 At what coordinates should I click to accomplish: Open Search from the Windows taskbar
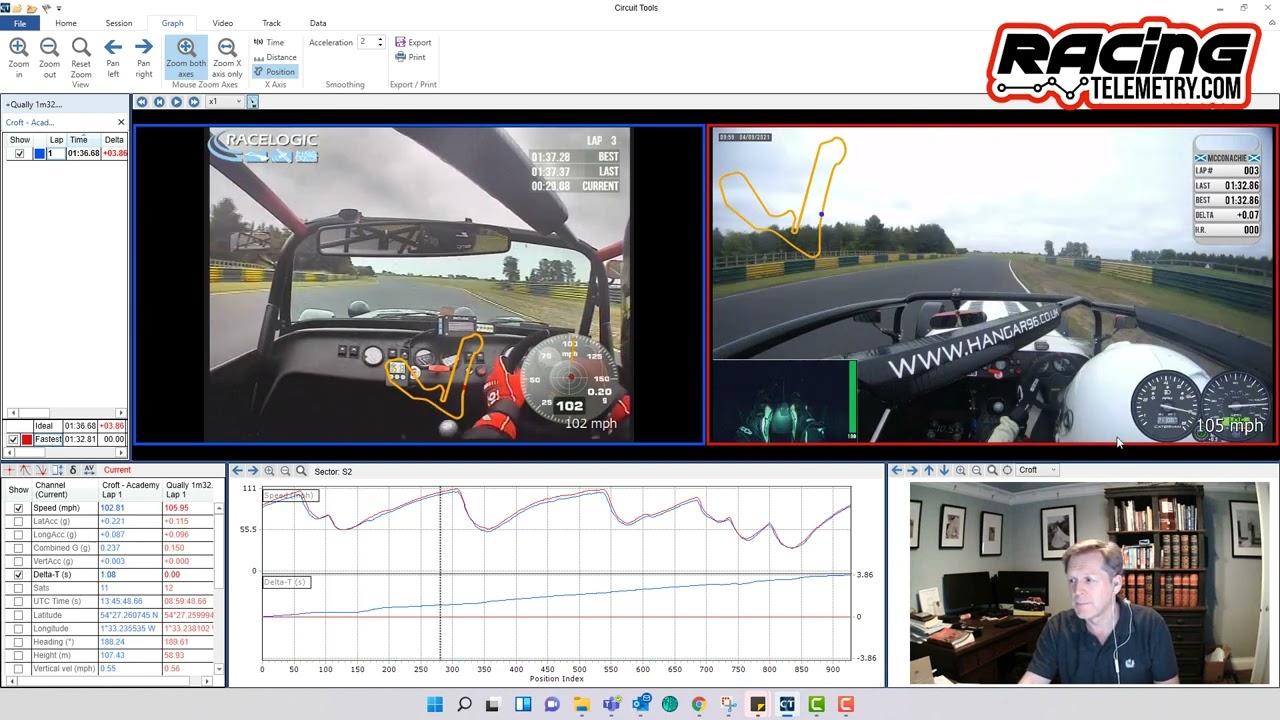click(464, 704)
